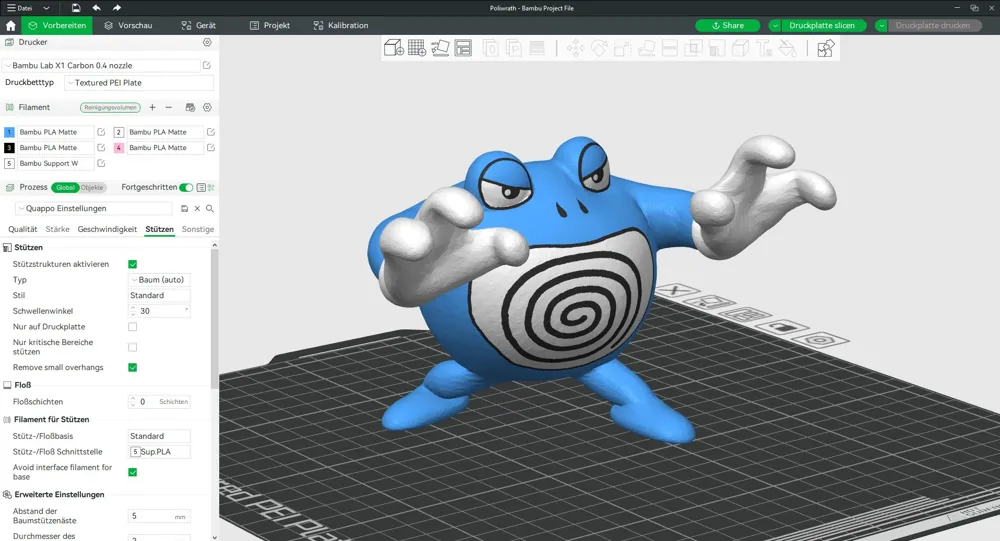Open the printer preset dropdown

click(x=101, y=65)
